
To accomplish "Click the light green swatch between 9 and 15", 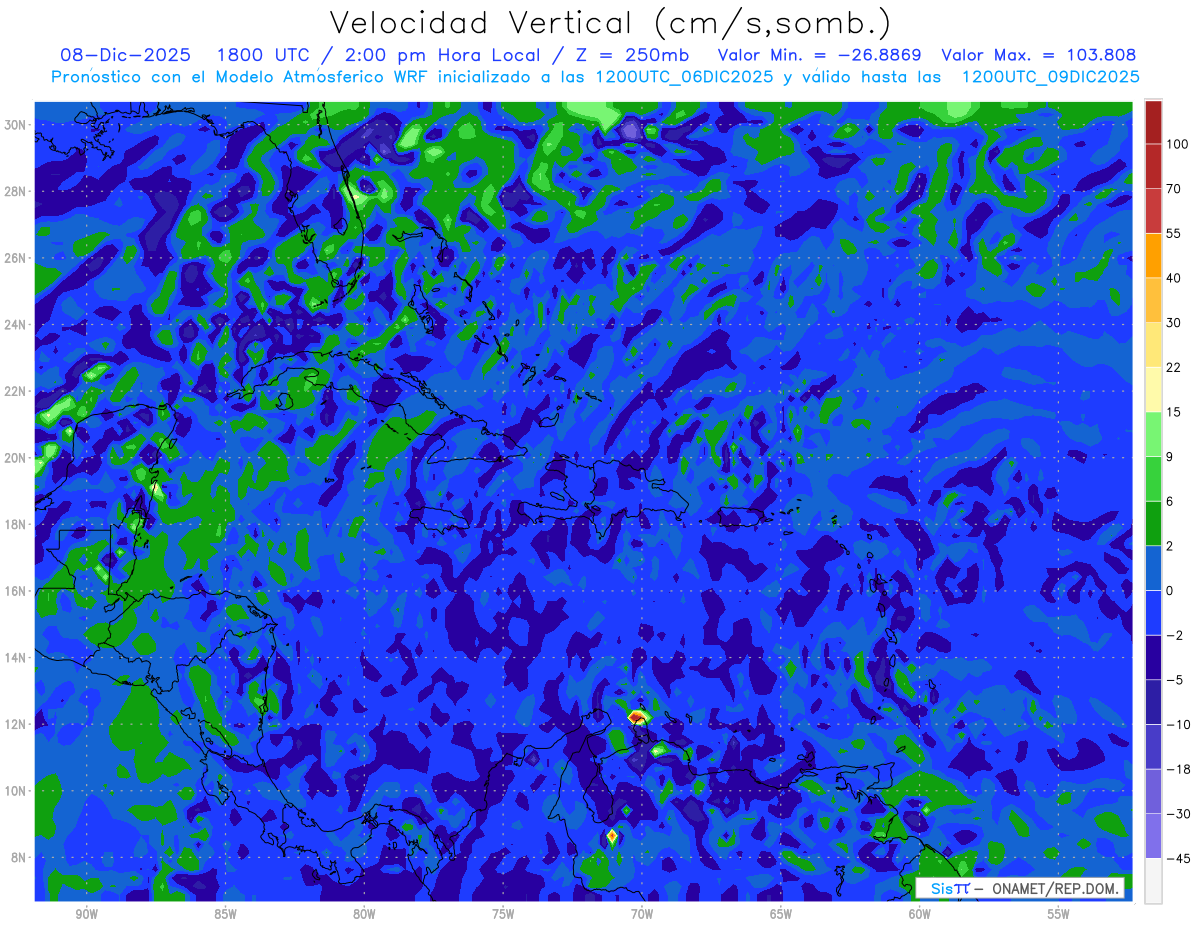I will coord(1153,434).
